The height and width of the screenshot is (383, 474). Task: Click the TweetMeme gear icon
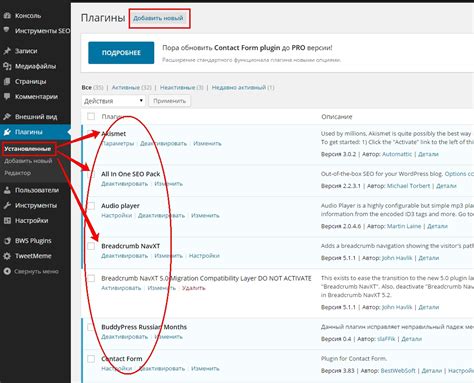coord(7,256)
